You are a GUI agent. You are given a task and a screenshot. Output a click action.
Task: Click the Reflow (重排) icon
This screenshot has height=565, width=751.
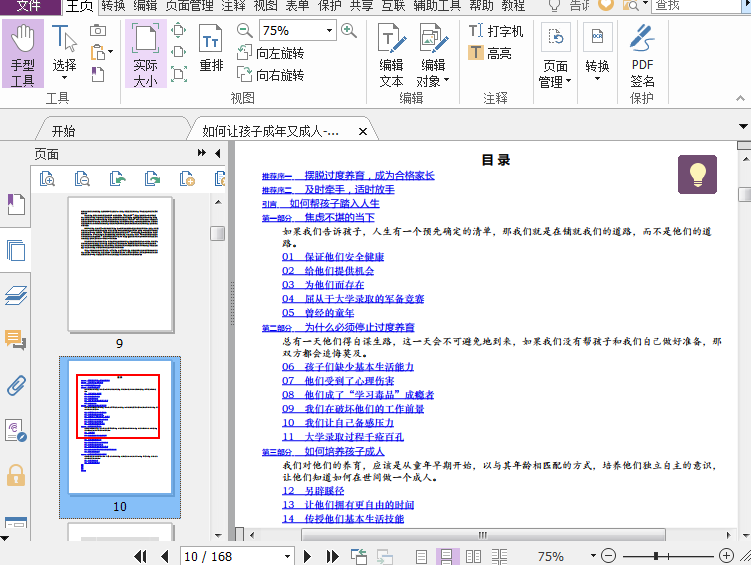[211, 49]
